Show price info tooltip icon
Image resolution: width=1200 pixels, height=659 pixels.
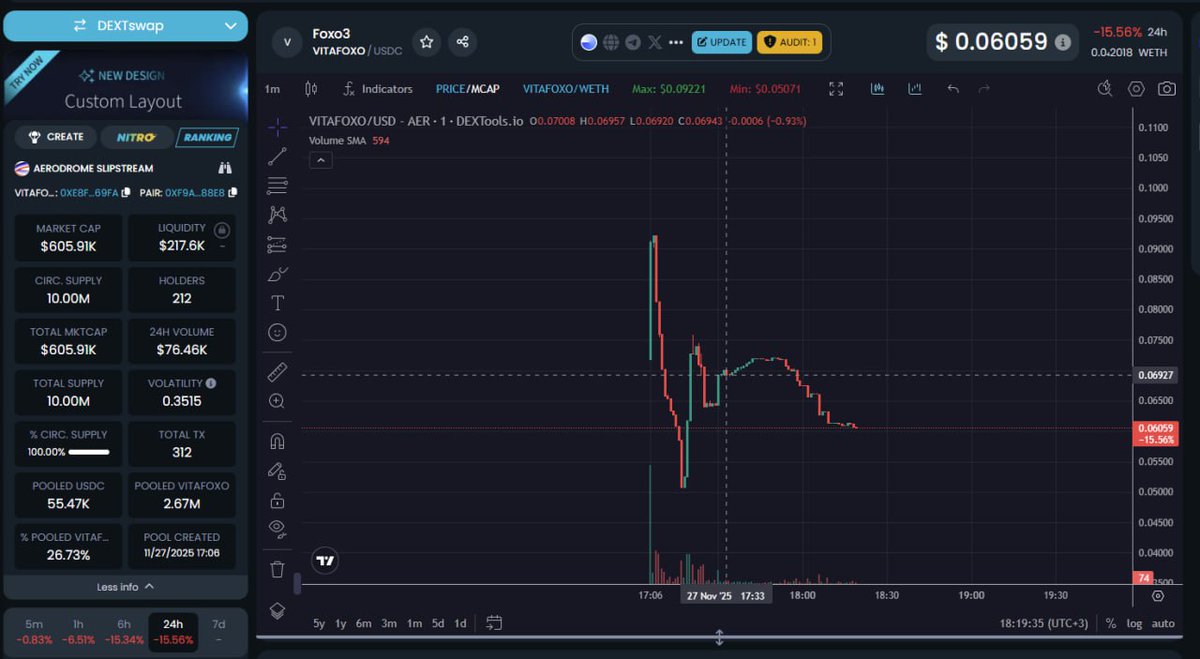click(x=1063, y=43)
